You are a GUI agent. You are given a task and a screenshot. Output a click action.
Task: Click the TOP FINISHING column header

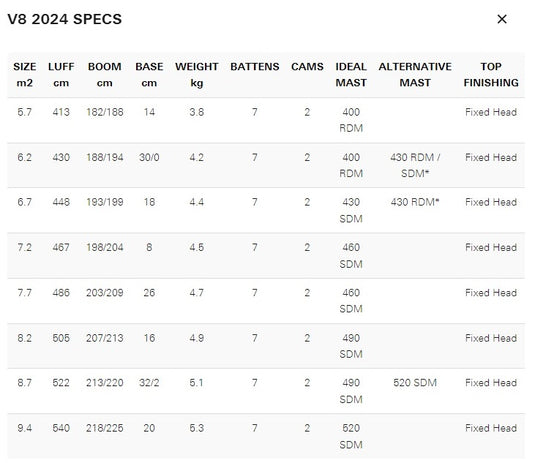[491, 74]
